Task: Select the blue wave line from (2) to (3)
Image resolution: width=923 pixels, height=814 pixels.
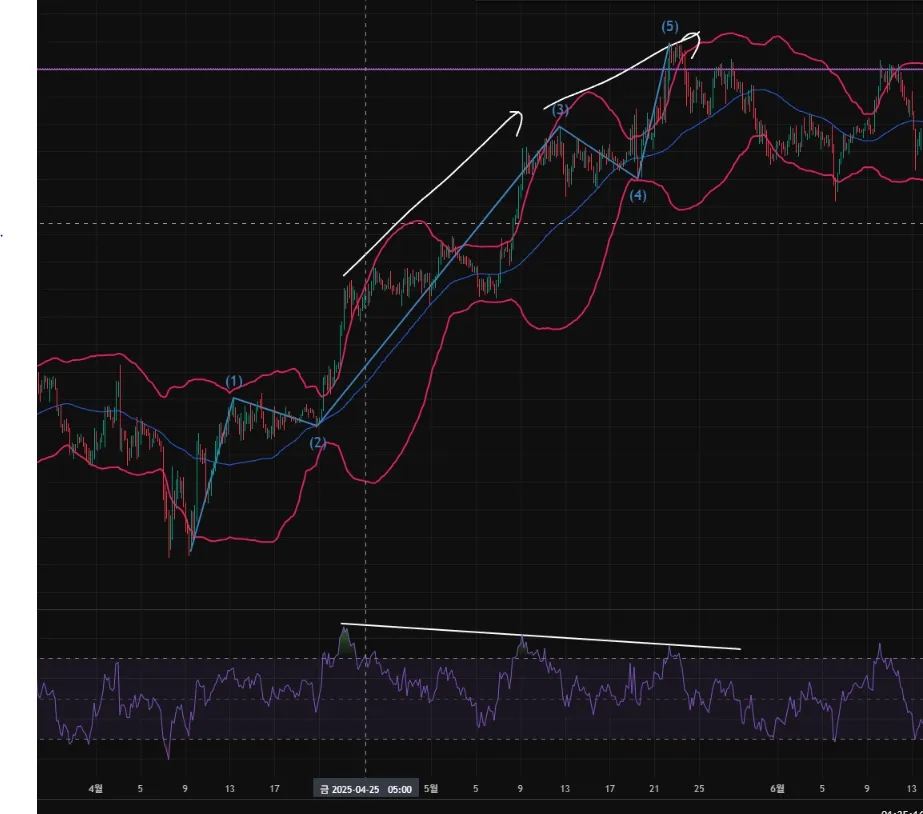Action: [439, 275]
